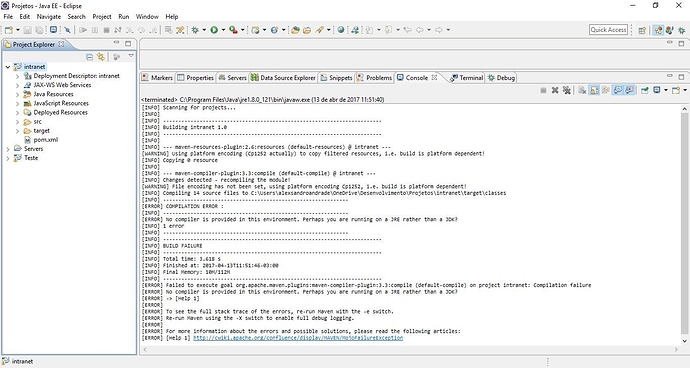Collapse the intranet project node
The width and height of the screenshot is (690, 368).
pyautogui.click(x=8, y=67)
